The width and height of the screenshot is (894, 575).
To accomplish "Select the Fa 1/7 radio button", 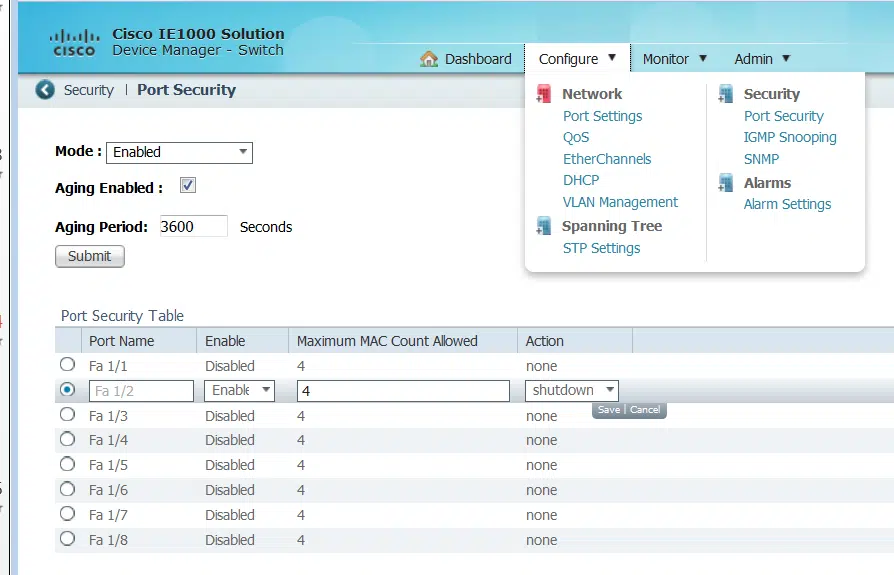I will [x=67, y=514].
